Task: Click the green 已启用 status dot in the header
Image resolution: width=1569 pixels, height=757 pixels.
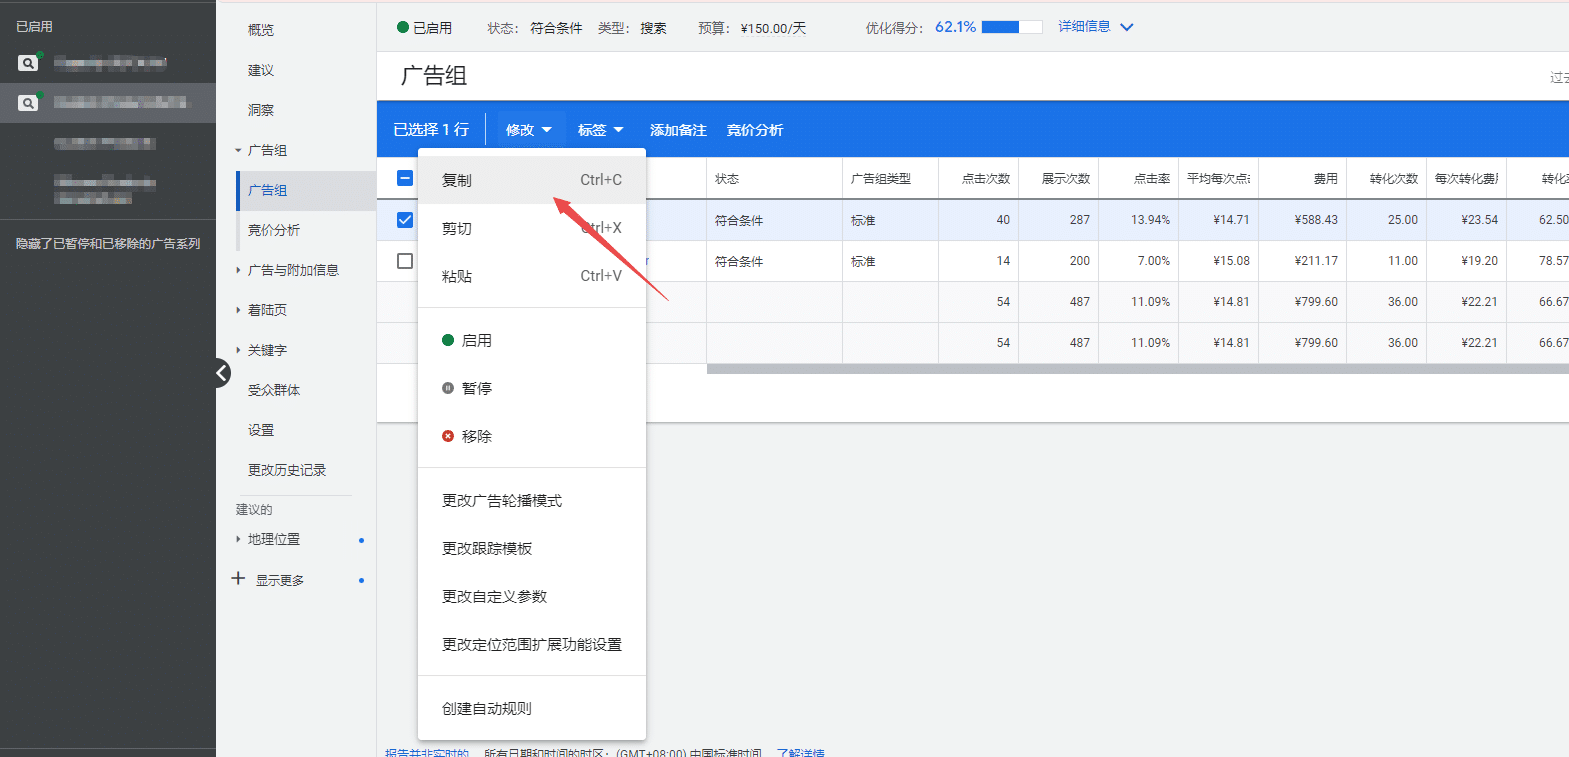Action: (403, 27)
